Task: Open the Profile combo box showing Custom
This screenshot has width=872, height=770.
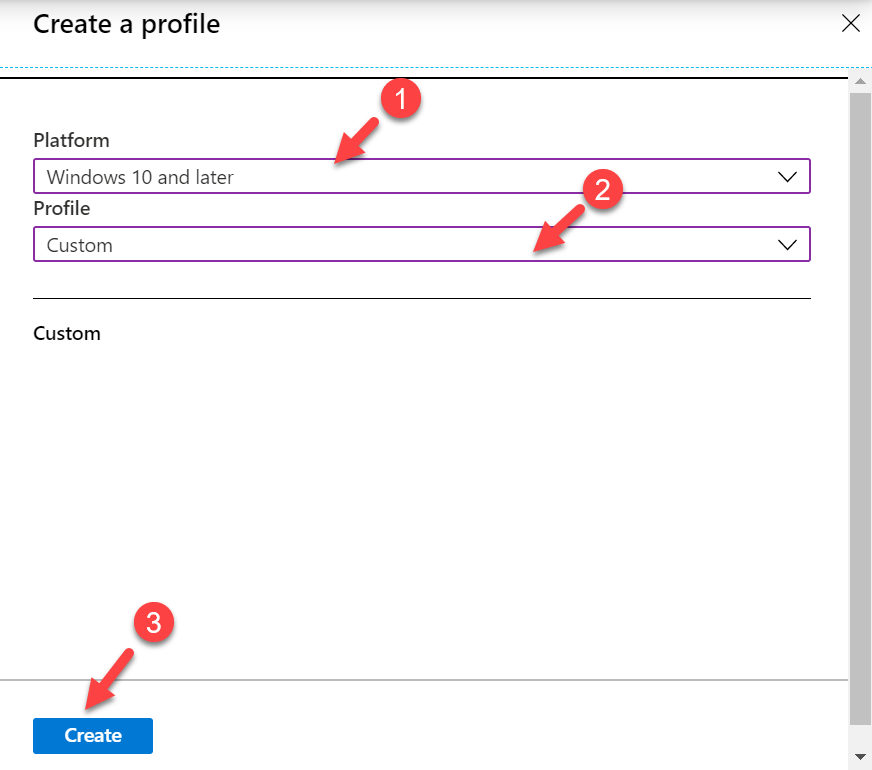Action: tap(422, 244)
